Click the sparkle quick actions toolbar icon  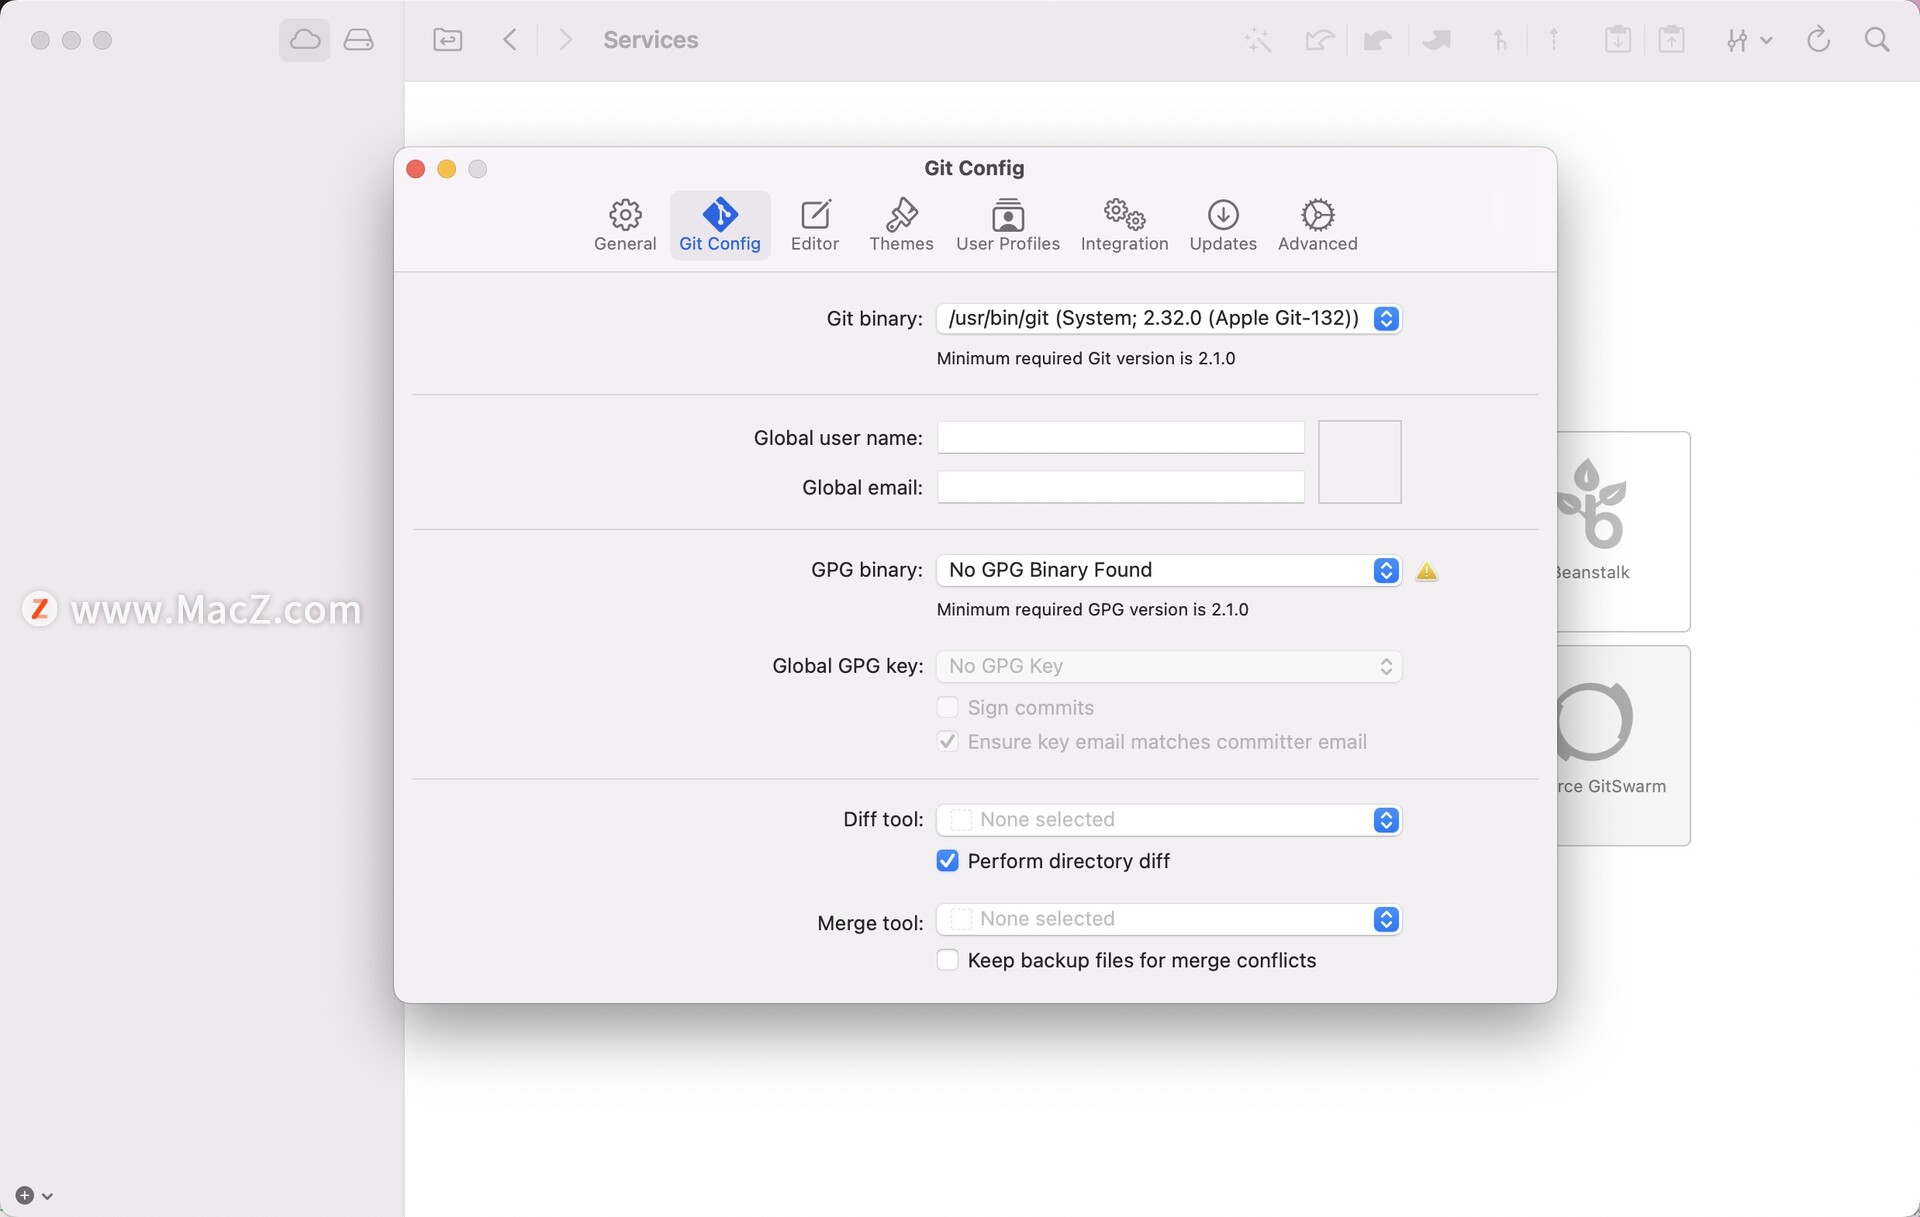click(1258, 40)
